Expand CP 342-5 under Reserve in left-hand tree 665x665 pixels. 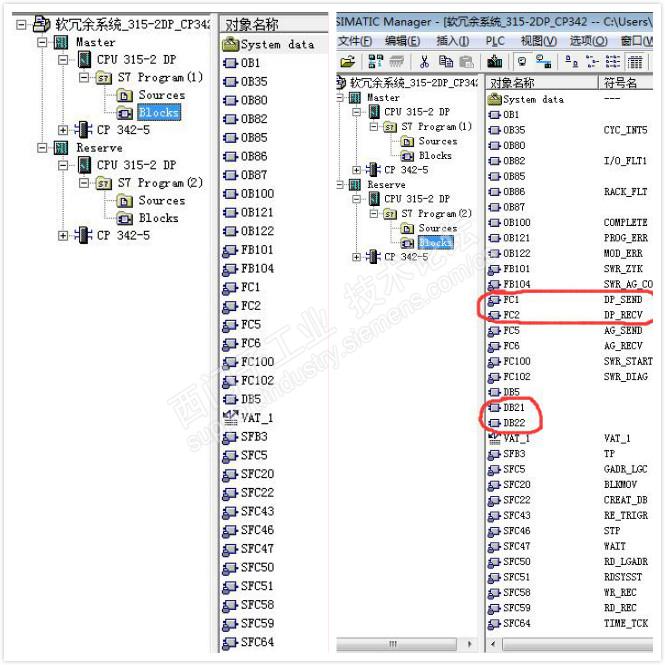(63, 235)
